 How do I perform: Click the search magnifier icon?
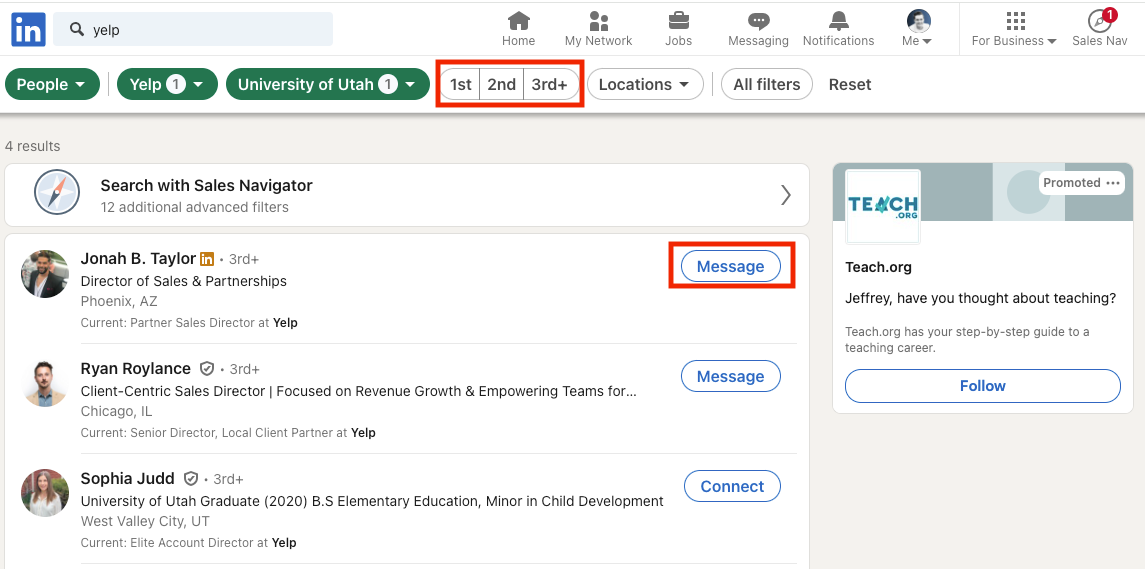point(76,29)
